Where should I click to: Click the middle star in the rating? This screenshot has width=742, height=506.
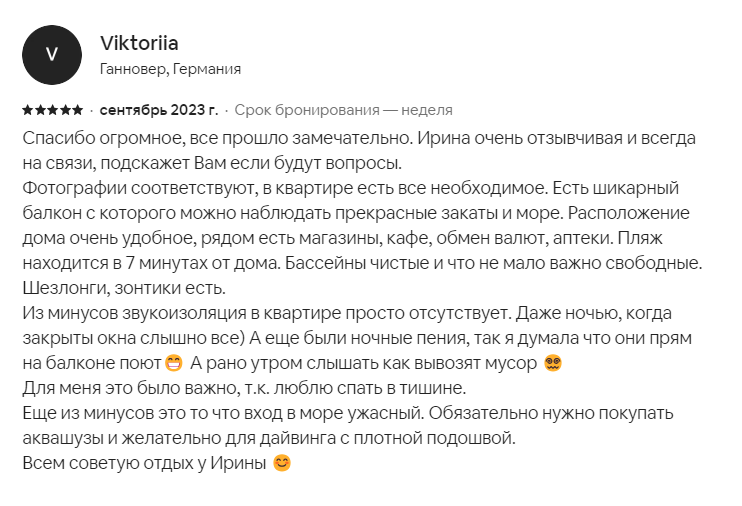click(53, 110)
